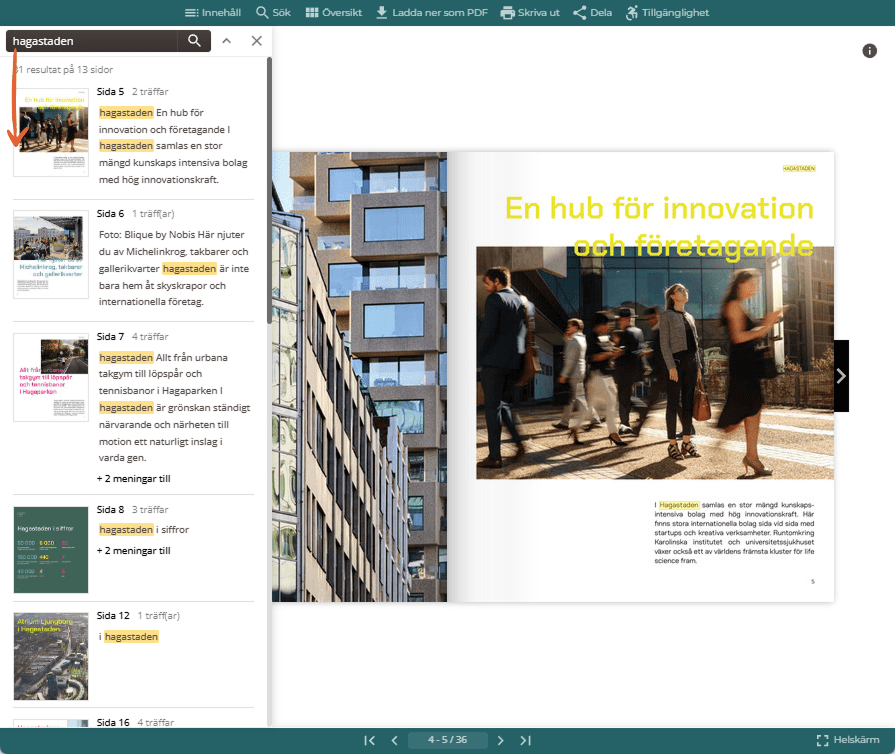Click the 'hagastaden i siffror' result snippet
The width and height of the screenshot is (895, 754).
[144, 530]
